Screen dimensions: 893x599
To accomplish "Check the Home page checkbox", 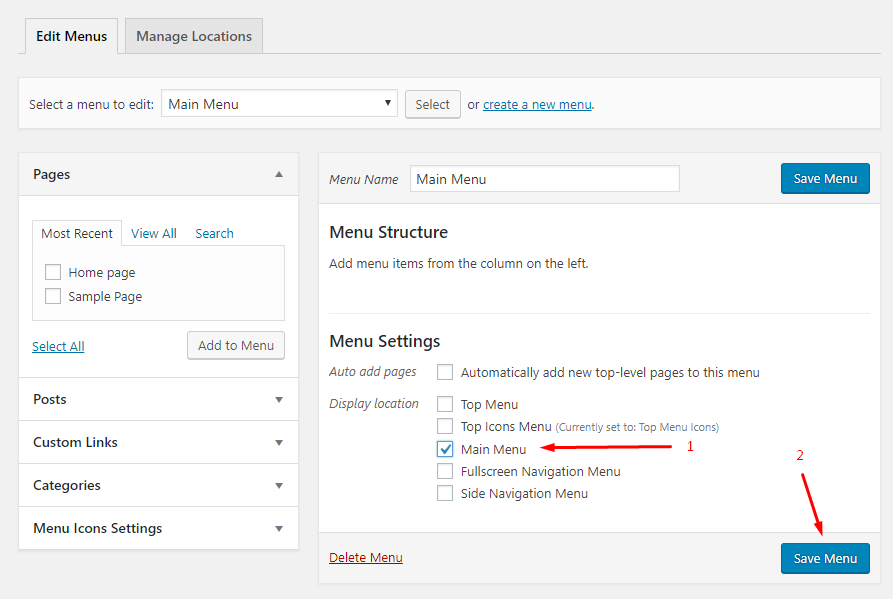I will pyautogui.click(x=53, y=272).
